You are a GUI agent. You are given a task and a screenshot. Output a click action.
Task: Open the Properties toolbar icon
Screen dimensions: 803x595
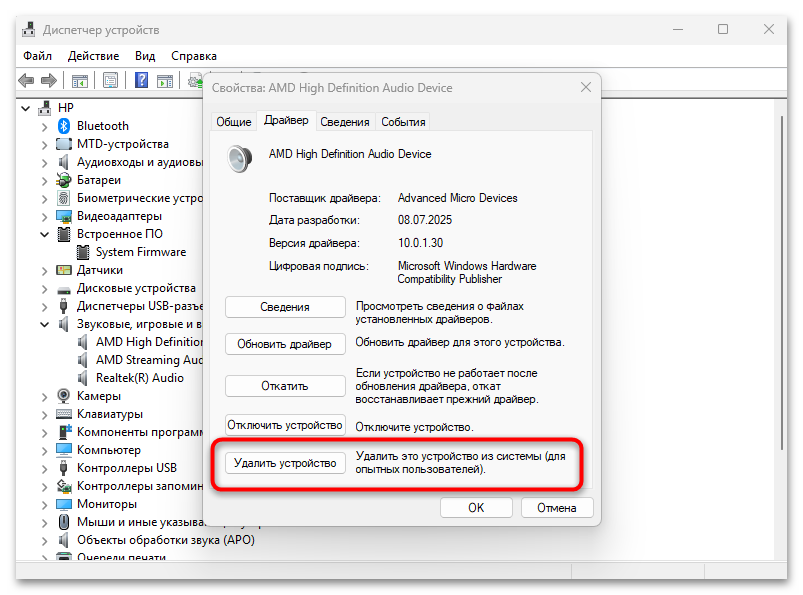[x=111, y=80]
